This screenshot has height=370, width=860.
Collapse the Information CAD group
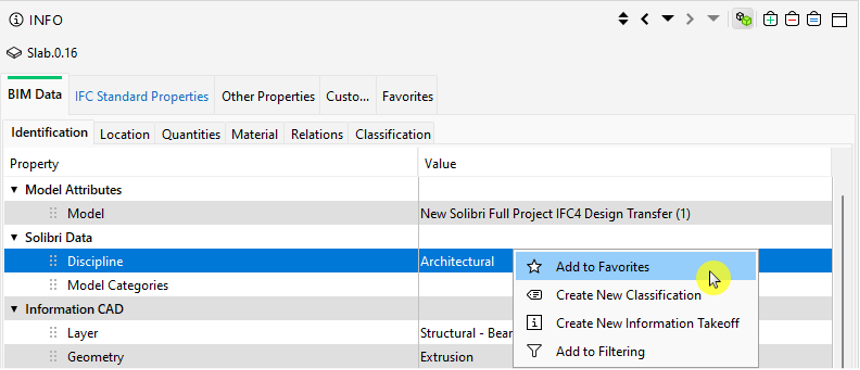click(x=14, y=310)
